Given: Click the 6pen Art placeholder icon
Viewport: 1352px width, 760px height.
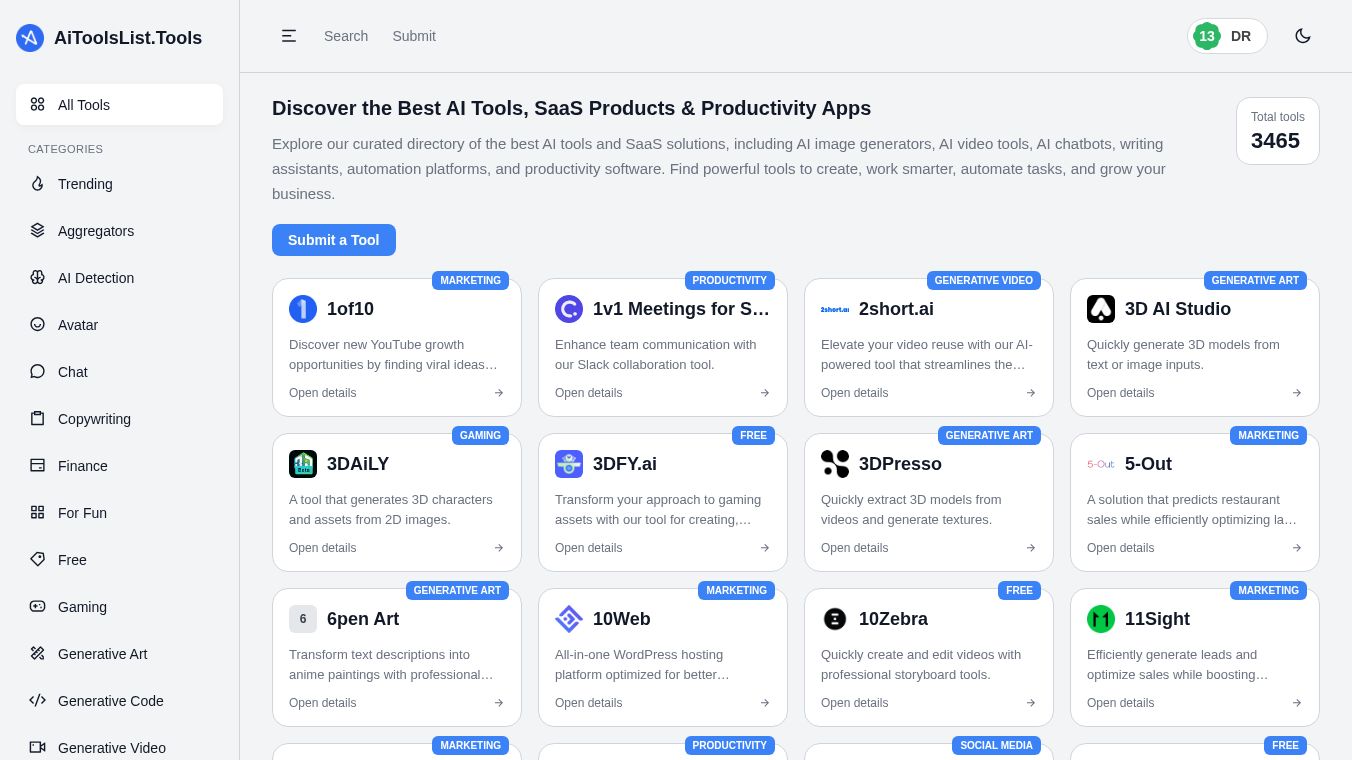Looking at the screenshot, I should pyautogui.click(x=303, y=619).
